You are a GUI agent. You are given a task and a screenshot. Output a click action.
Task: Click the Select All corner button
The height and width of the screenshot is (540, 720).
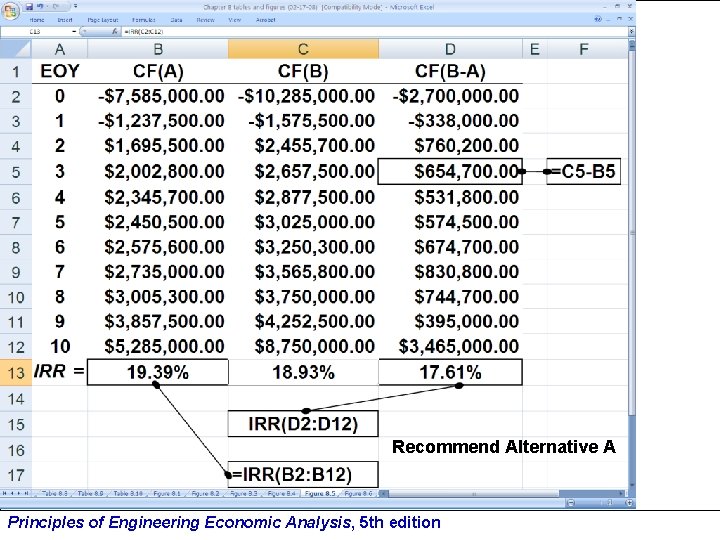pos(16,49)
